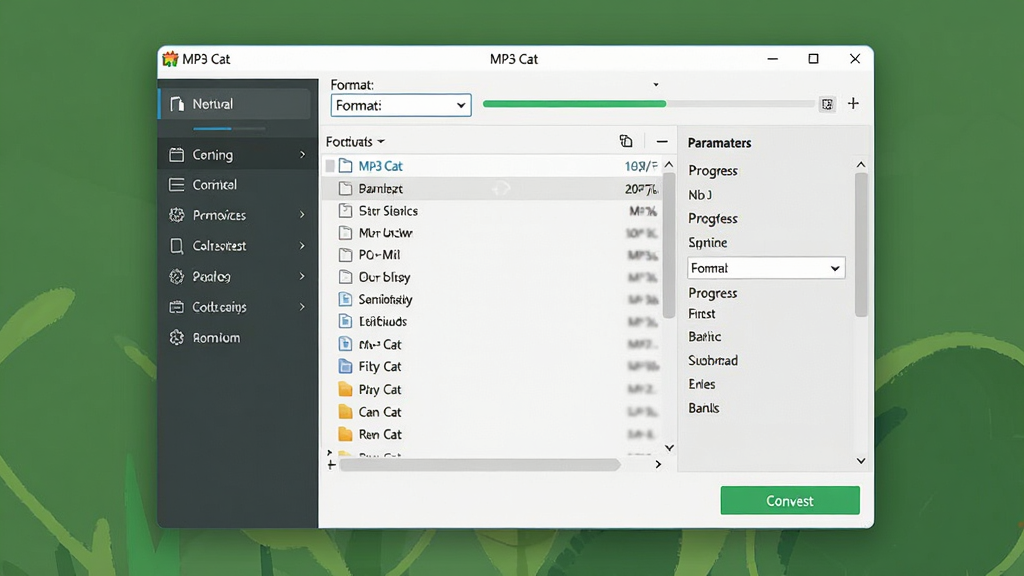Click the green Convest button
The height and width of the screenshot is (576, 1024).
790,501
